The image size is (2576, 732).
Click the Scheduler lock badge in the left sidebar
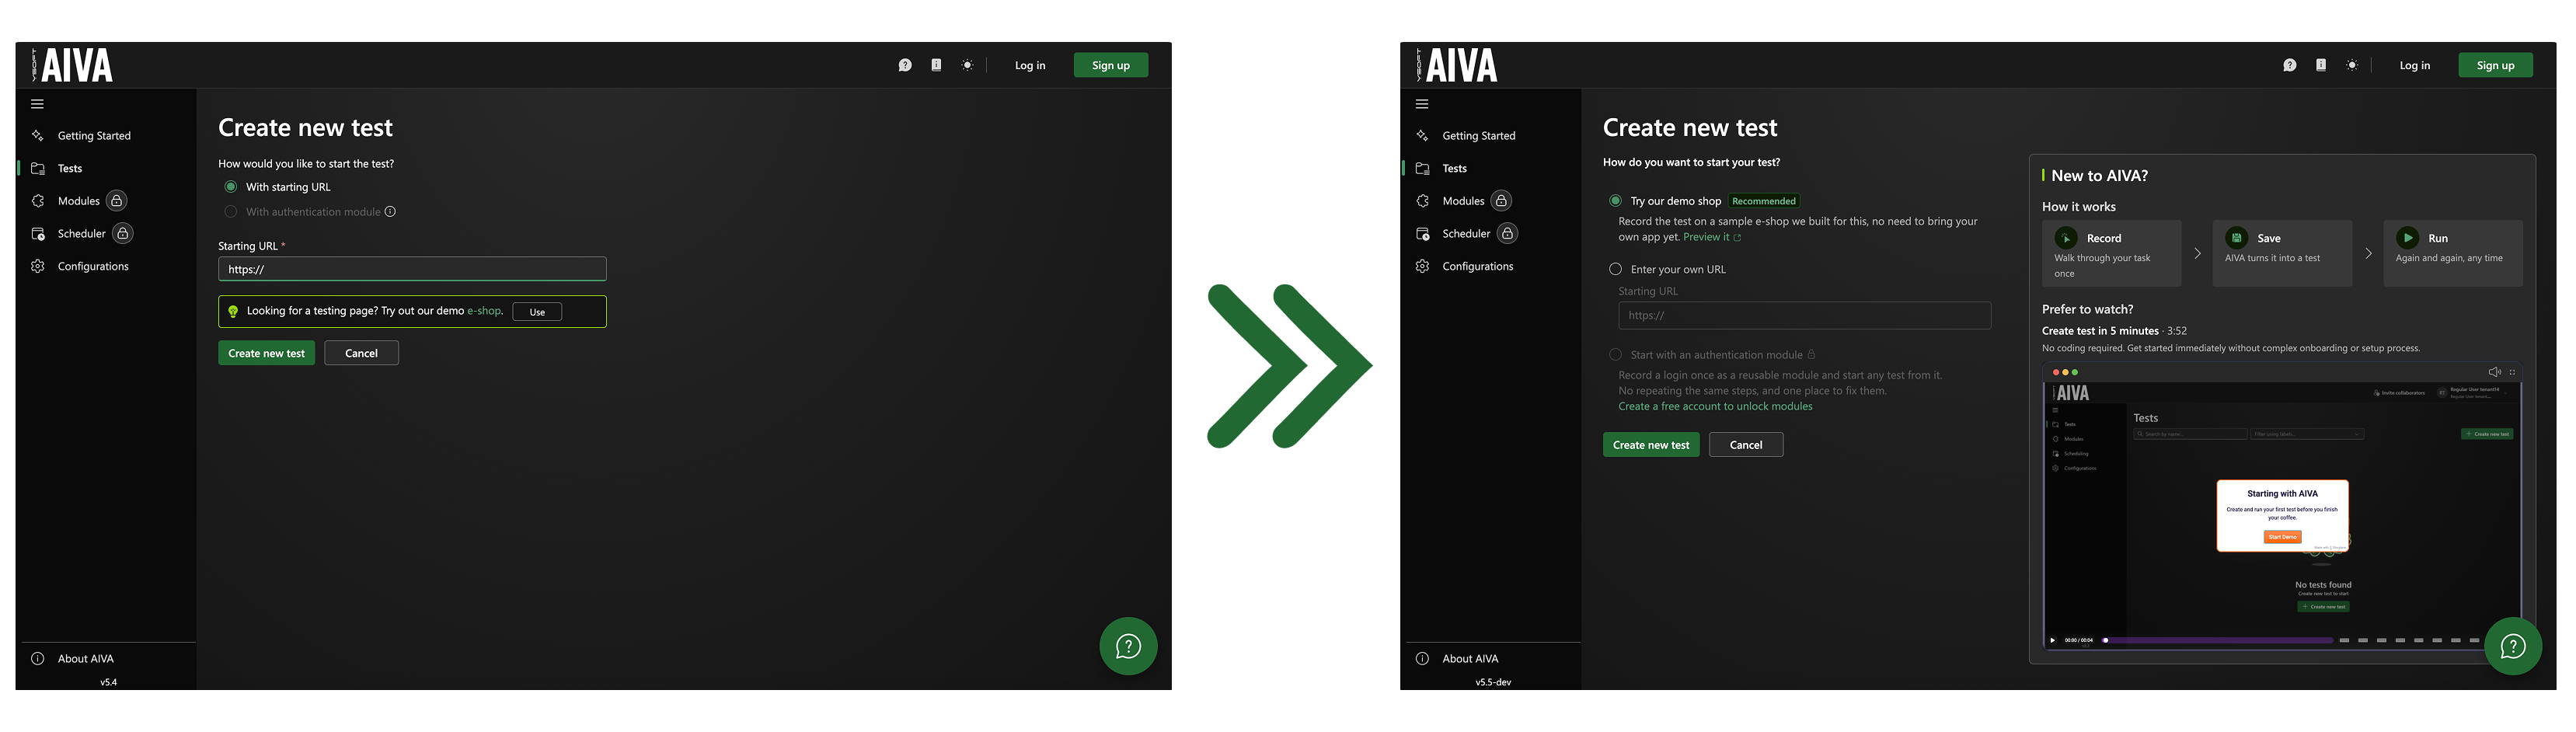pyautogui.click(x=122, y=233)
